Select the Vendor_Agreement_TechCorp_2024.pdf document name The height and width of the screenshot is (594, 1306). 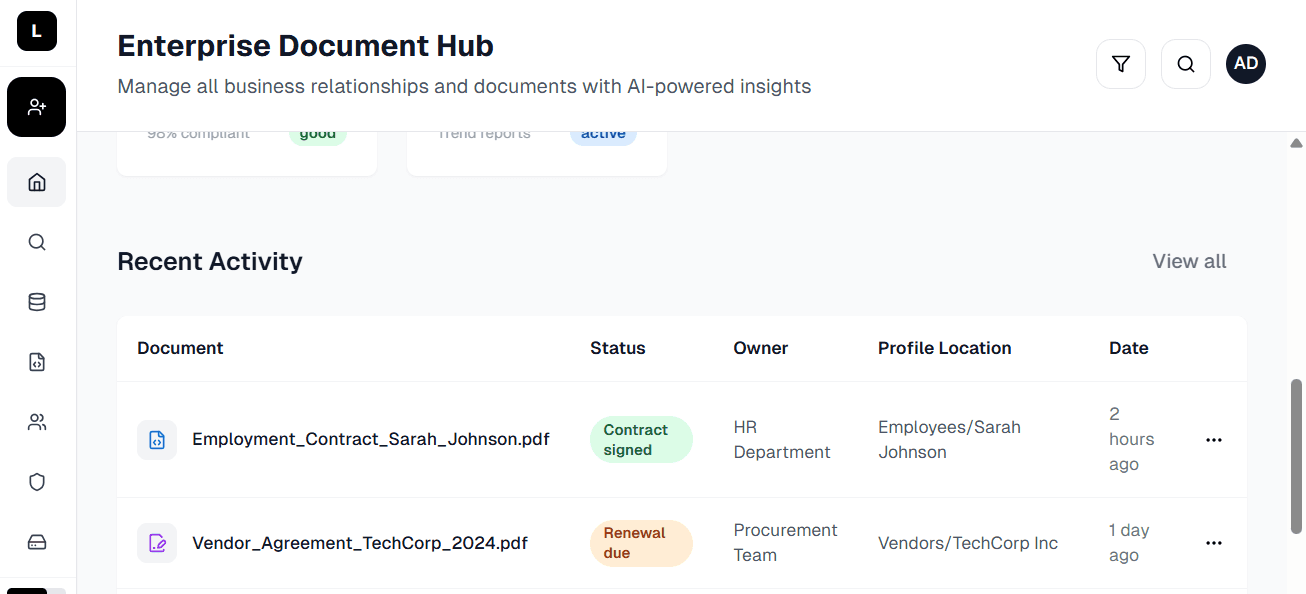360,542
